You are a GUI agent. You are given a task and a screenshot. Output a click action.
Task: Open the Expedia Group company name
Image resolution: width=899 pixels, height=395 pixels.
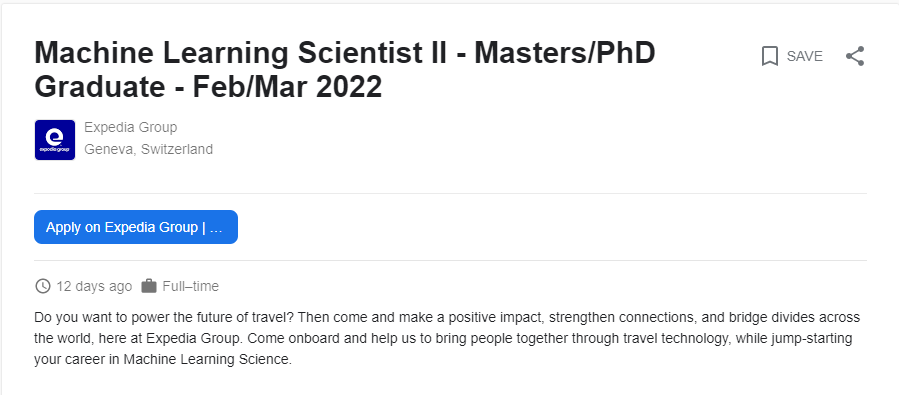(131, 127)
